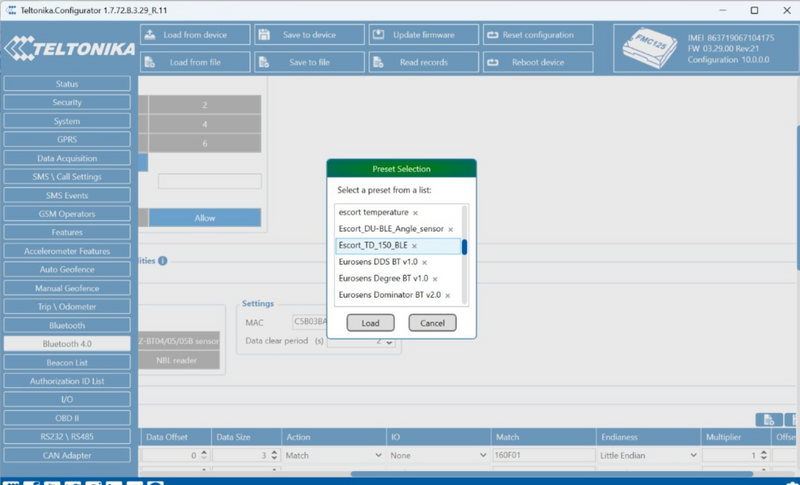Open Data Acquisition settings

coord(67,158)
